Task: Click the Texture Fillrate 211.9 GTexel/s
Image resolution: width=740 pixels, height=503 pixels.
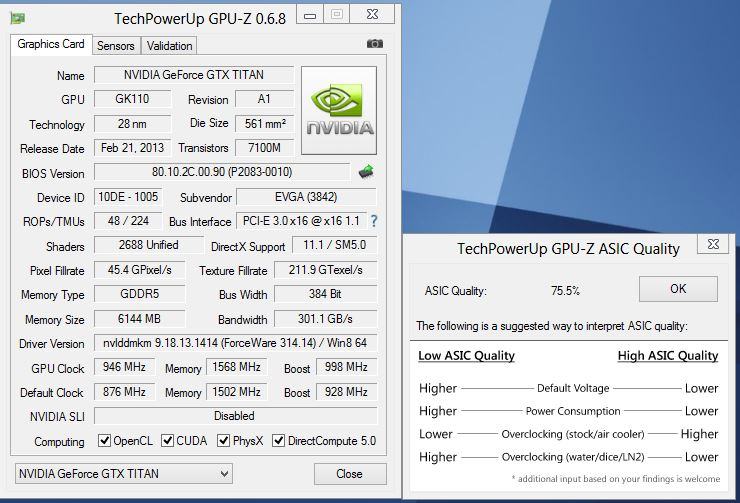Action: [326, 270]
